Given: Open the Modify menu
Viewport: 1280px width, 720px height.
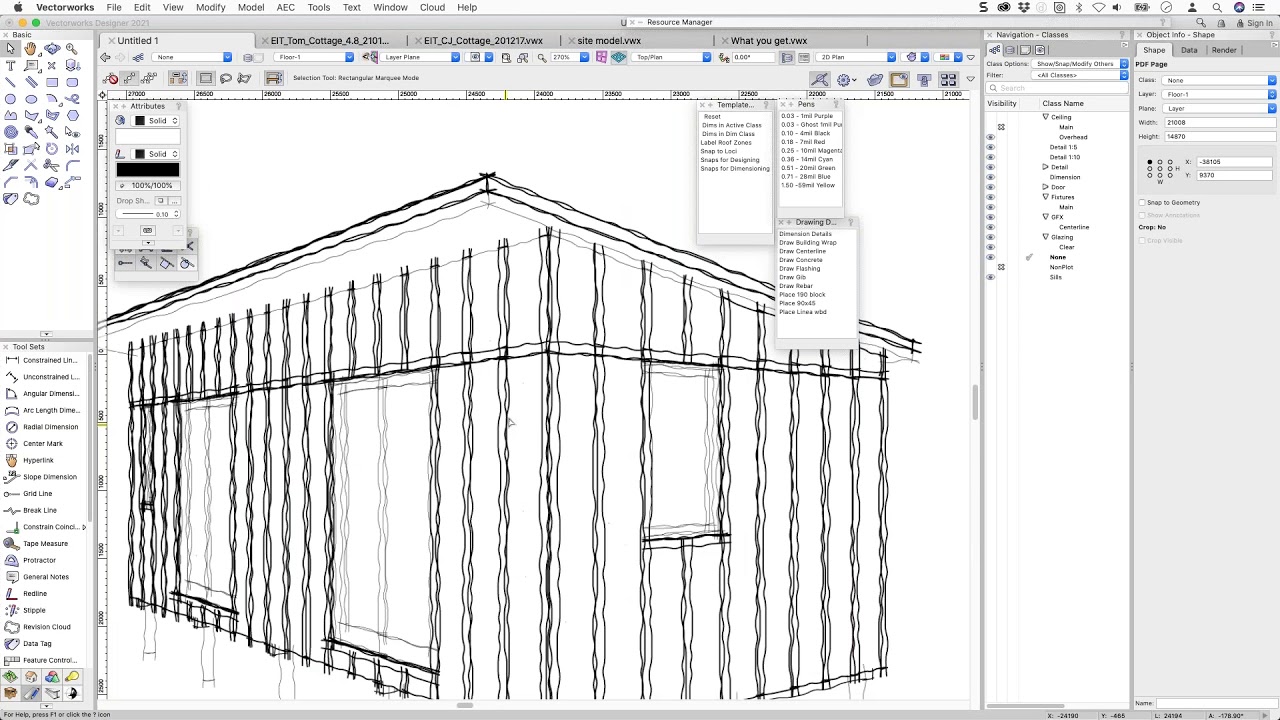Looking at the screenshot, I should [210, 7].
